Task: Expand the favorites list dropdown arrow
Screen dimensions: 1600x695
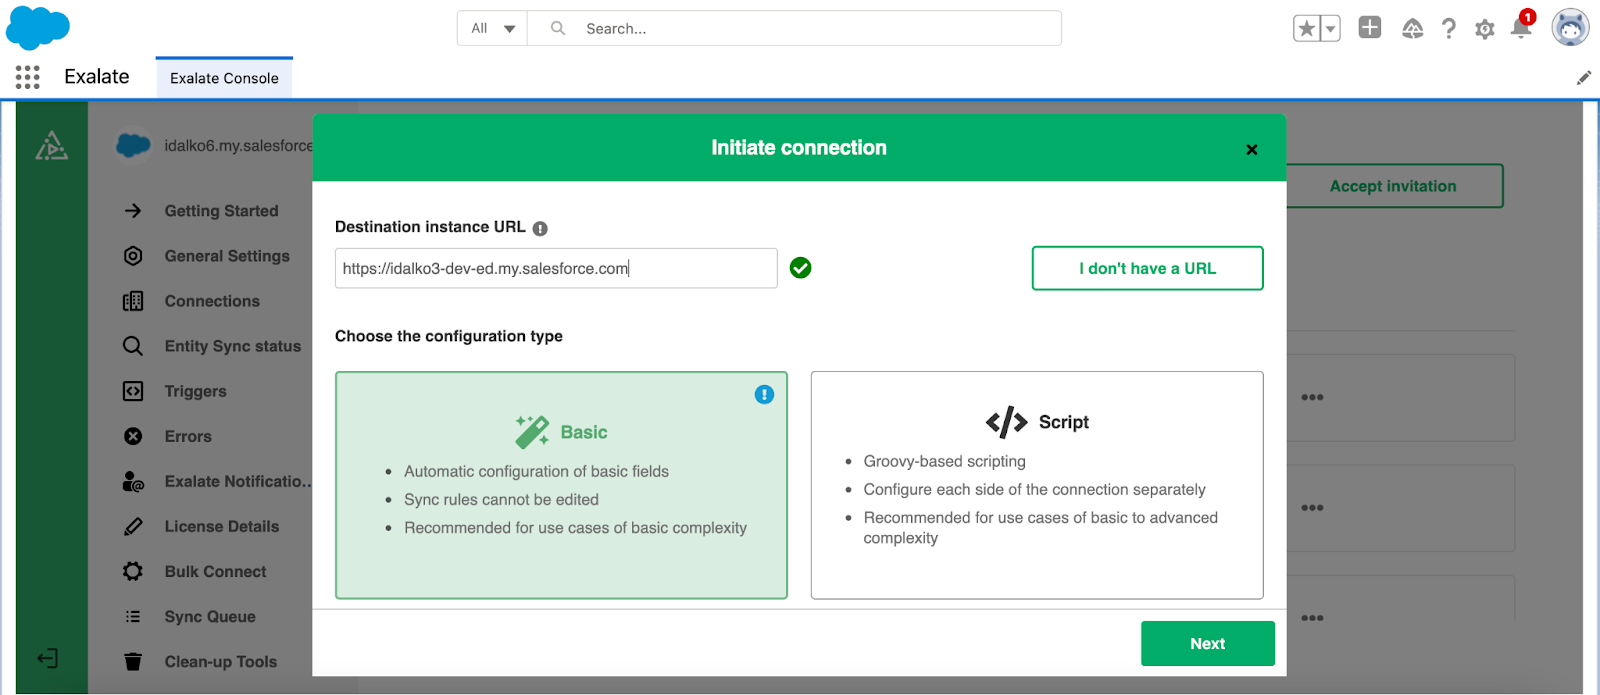Action: [x=1330, y=29]
